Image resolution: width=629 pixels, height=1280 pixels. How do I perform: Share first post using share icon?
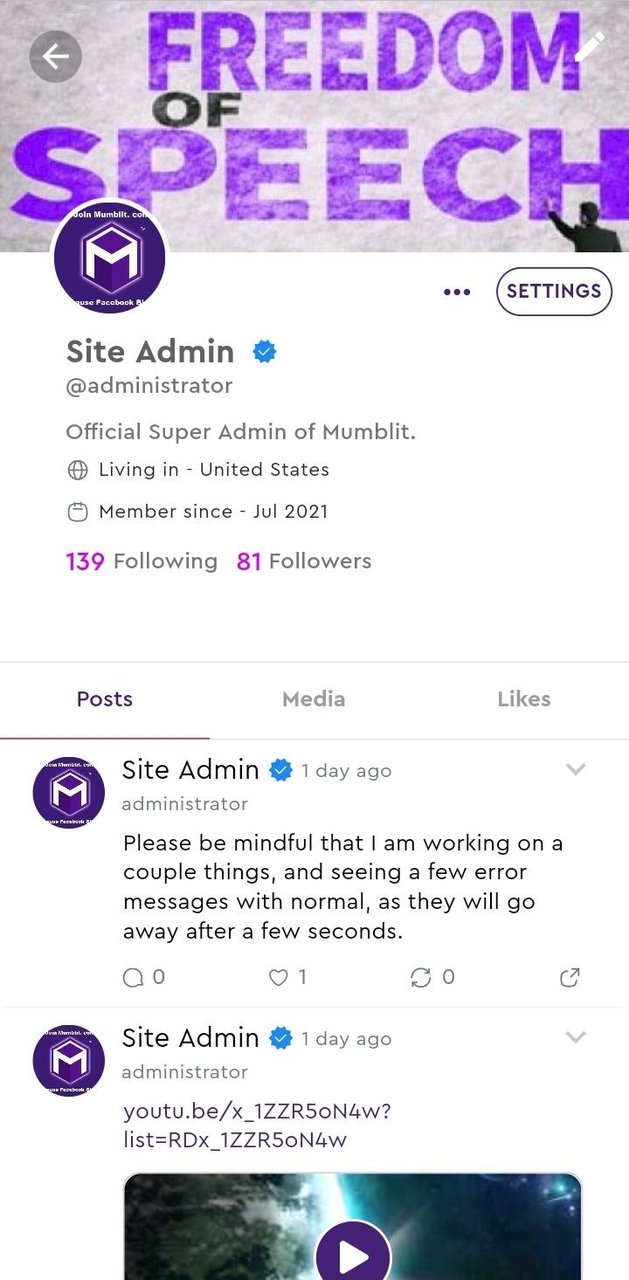click(x=569, y=978)
